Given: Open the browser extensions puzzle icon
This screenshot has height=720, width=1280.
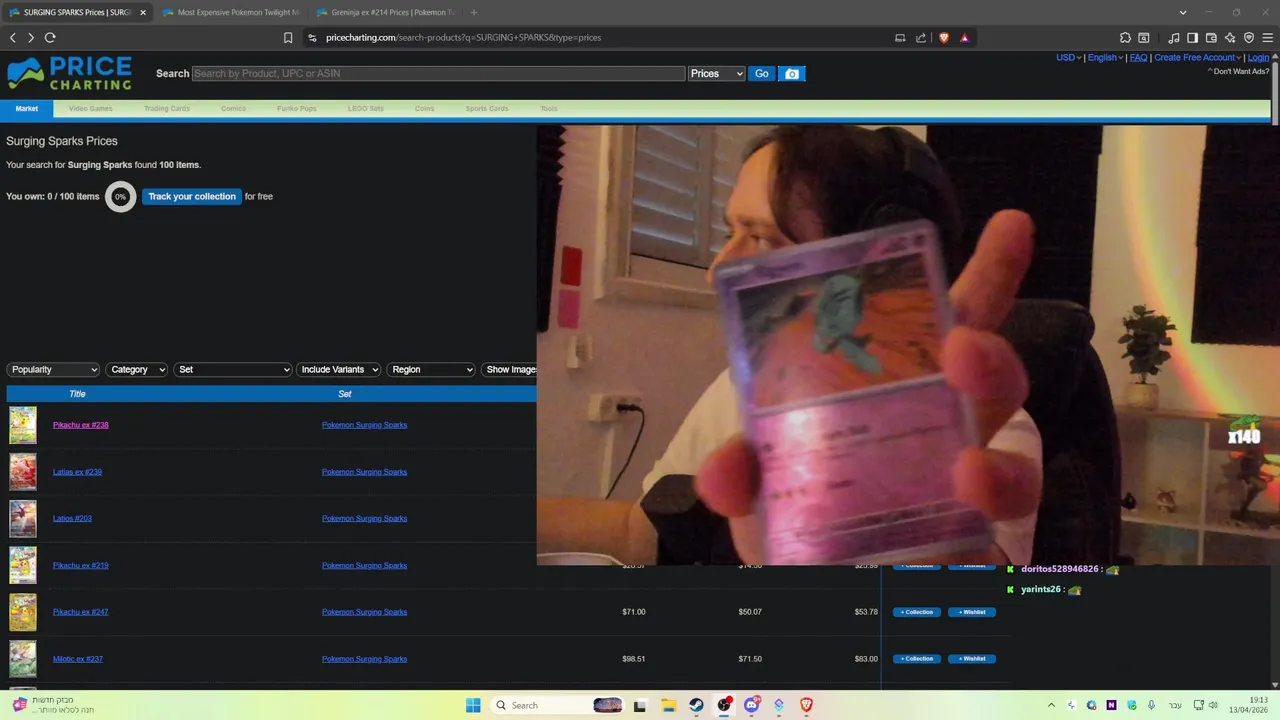Looking at the screenshot, I should click(x=1125, y=37).
